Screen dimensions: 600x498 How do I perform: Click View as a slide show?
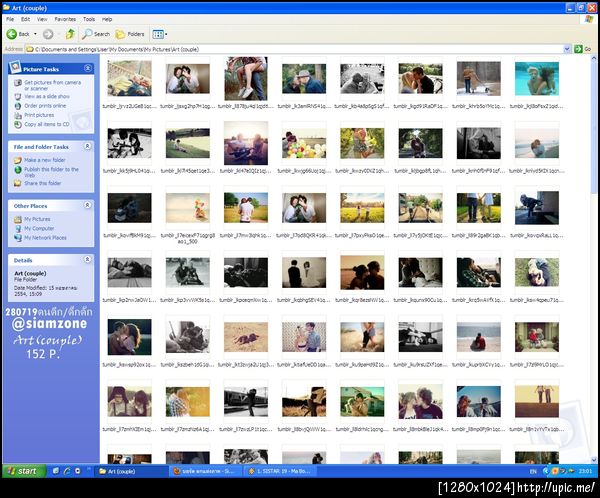[47, 96]
